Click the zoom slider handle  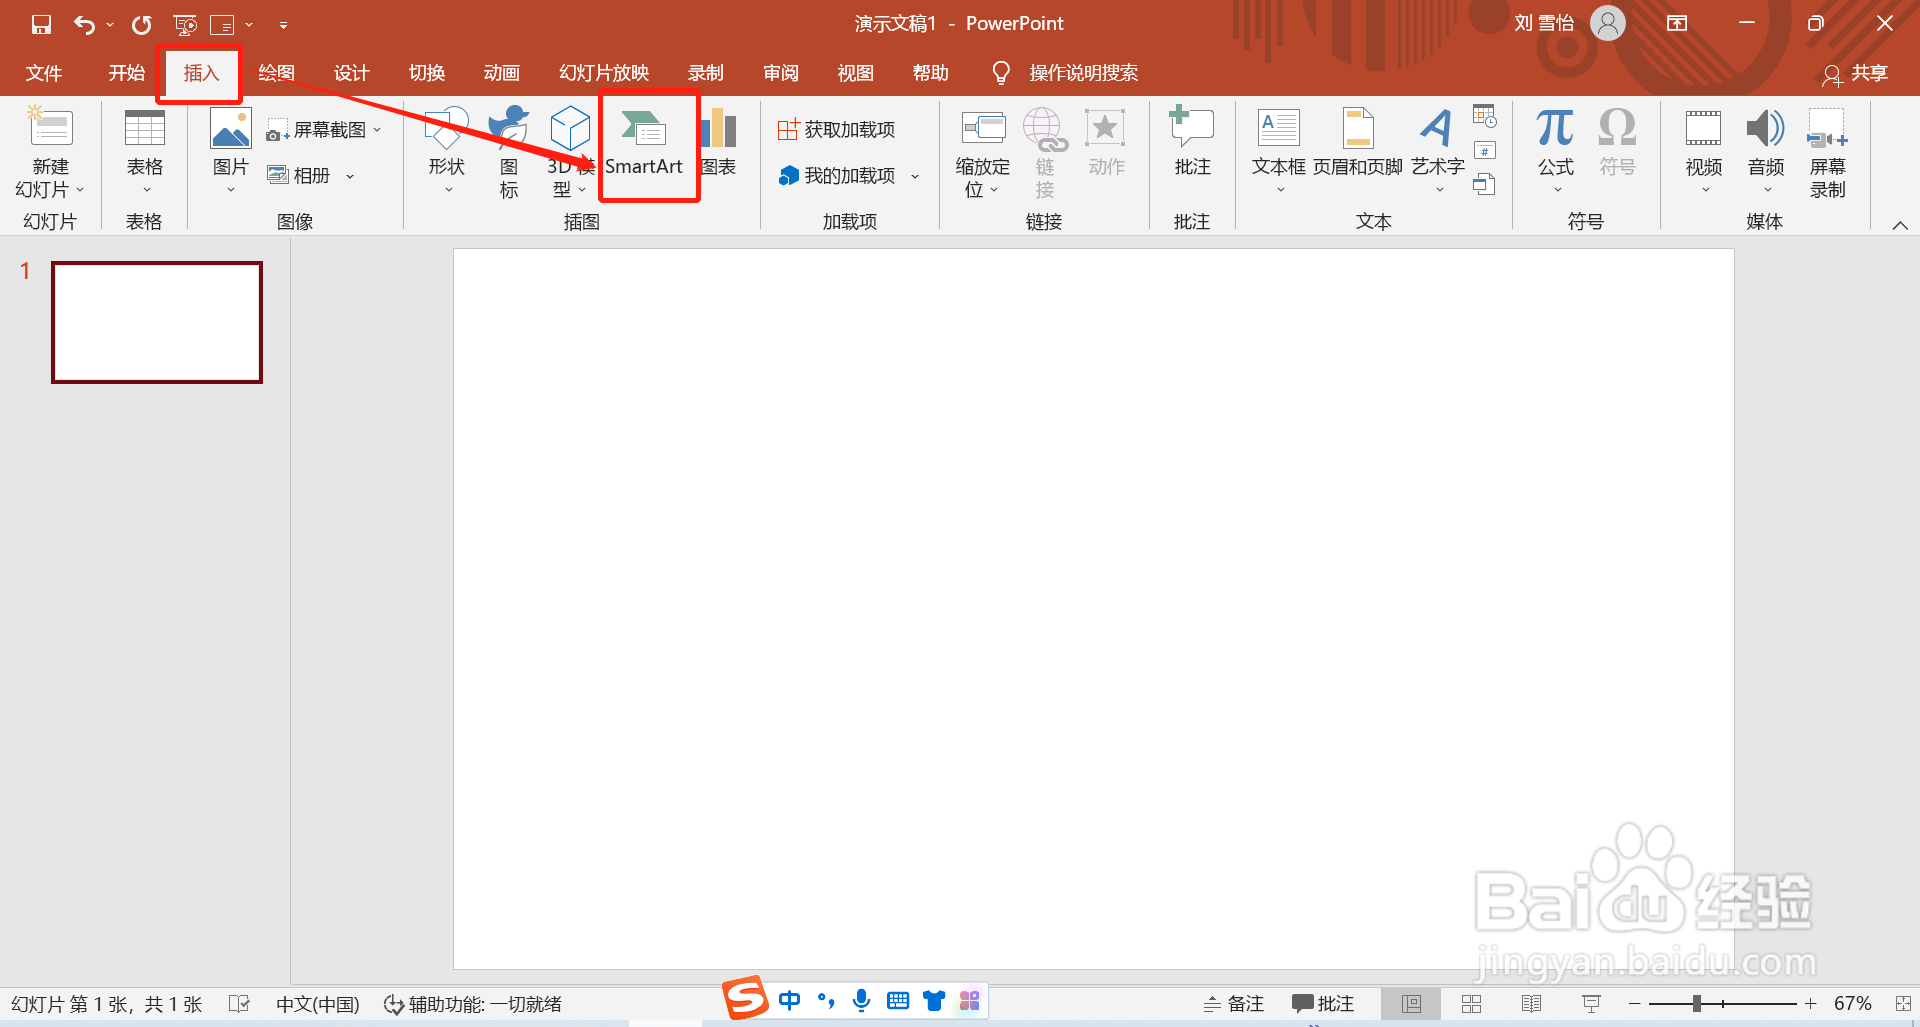(1697, 1003)
